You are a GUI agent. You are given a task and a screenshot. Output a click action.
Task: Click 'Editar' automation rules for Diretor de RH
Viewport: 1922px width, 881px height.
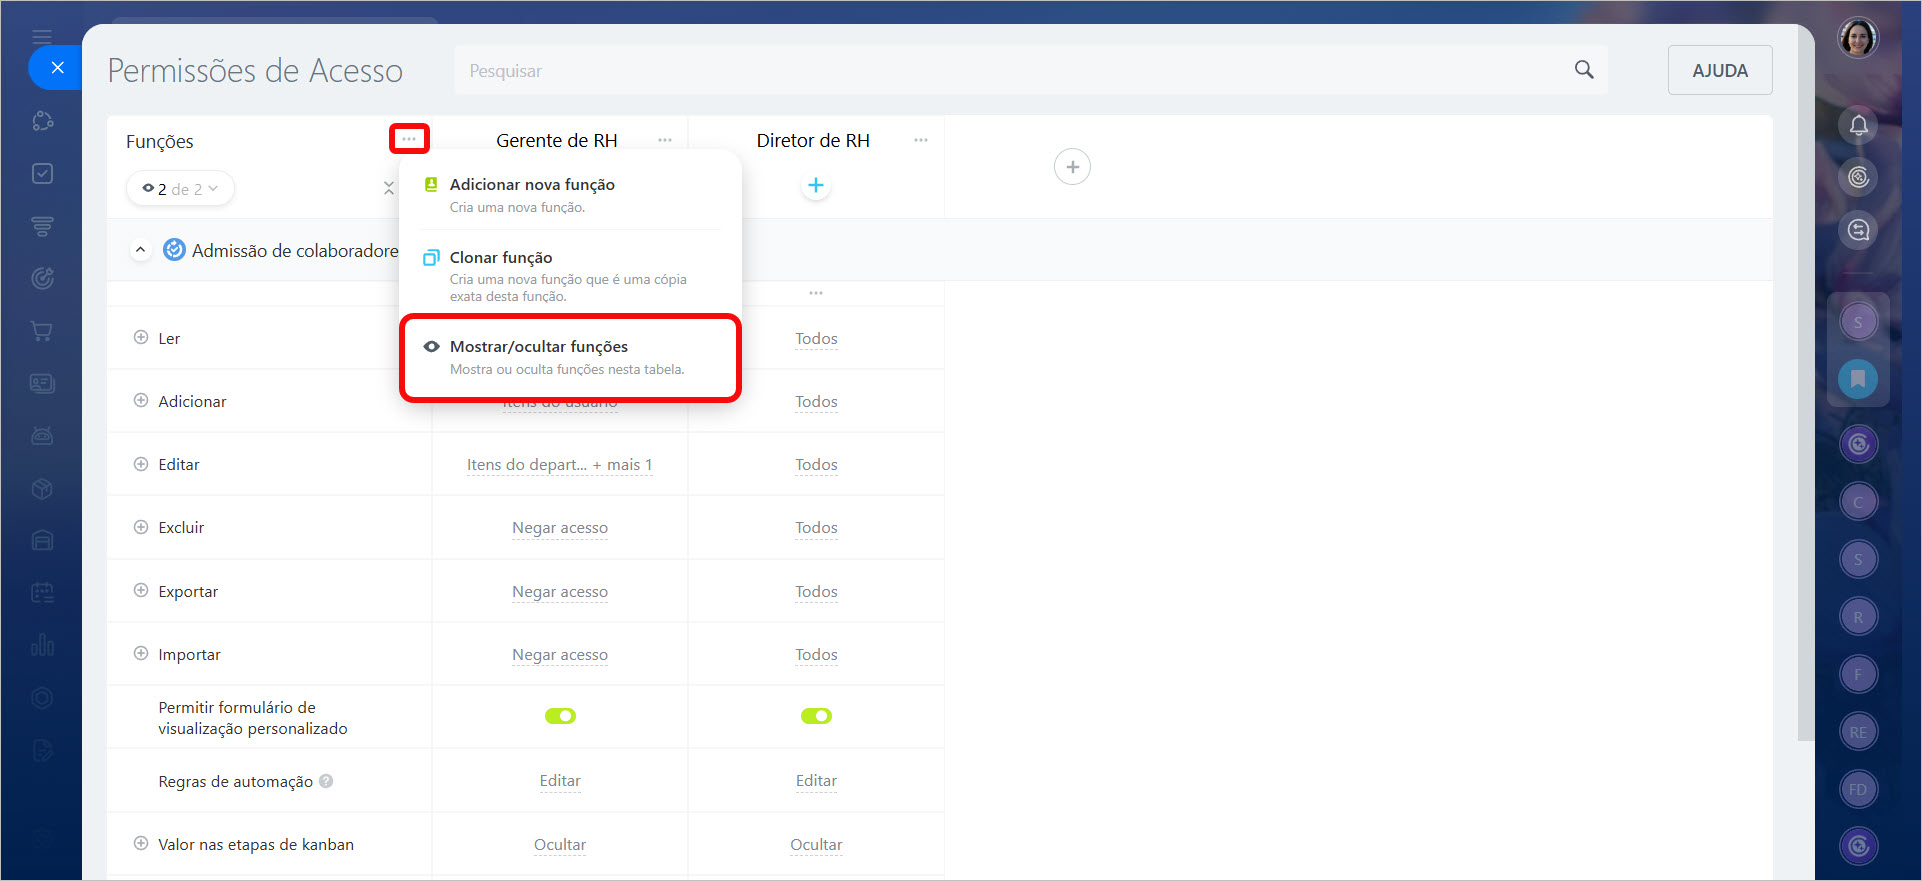point(816,781)
